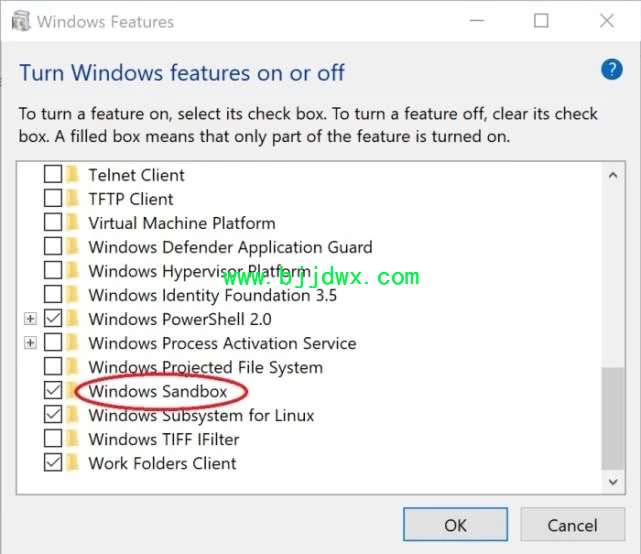Select Windows Identity Foundation 3.5 label

[213, 295]
